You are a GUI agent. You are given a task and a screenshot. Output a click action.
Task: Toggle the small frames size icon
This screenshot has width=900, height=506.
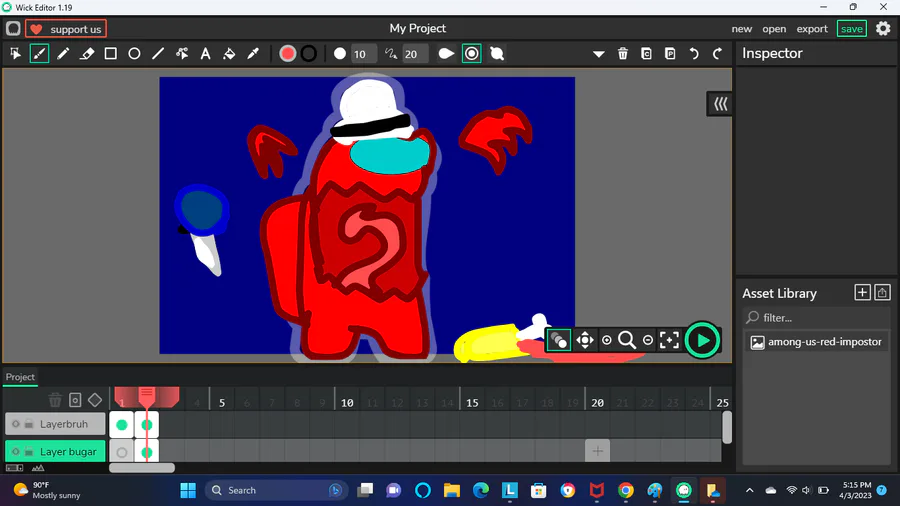[14, 468]
